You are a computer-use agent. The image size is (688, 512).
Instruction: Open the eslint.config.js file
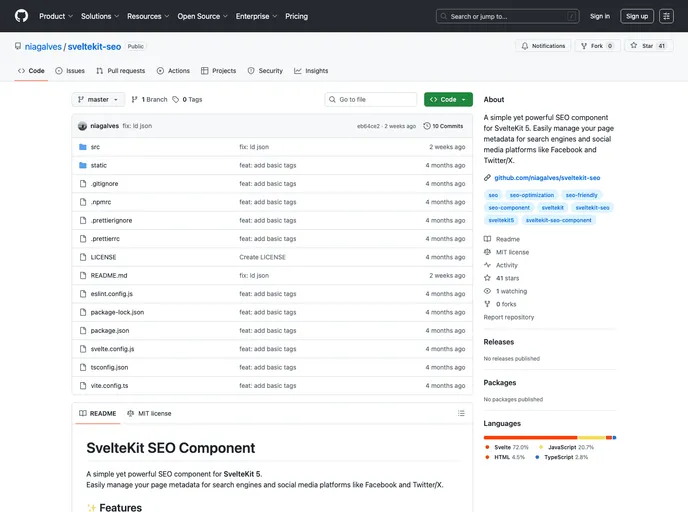click(111, 294)
